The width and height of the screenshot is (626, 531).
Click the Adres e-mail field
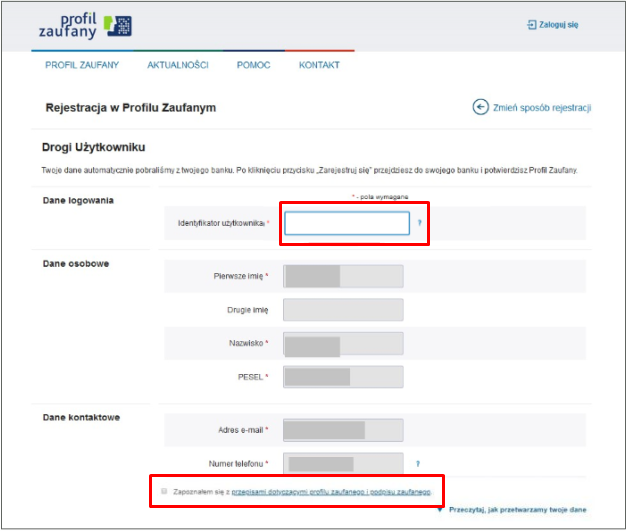[x=343, y=430]
